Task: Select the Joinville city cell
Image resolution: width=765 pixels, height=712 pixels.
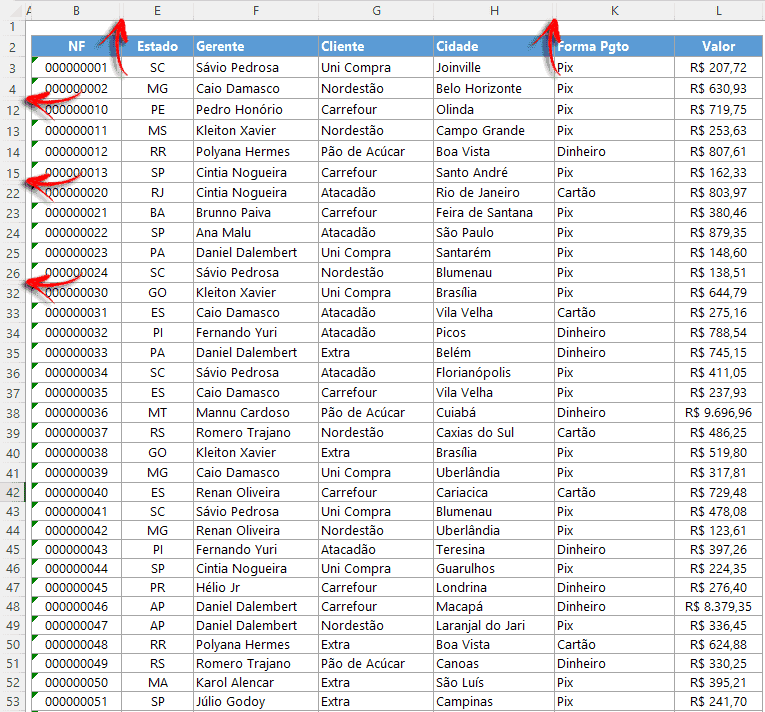Action: pos(494,67)
